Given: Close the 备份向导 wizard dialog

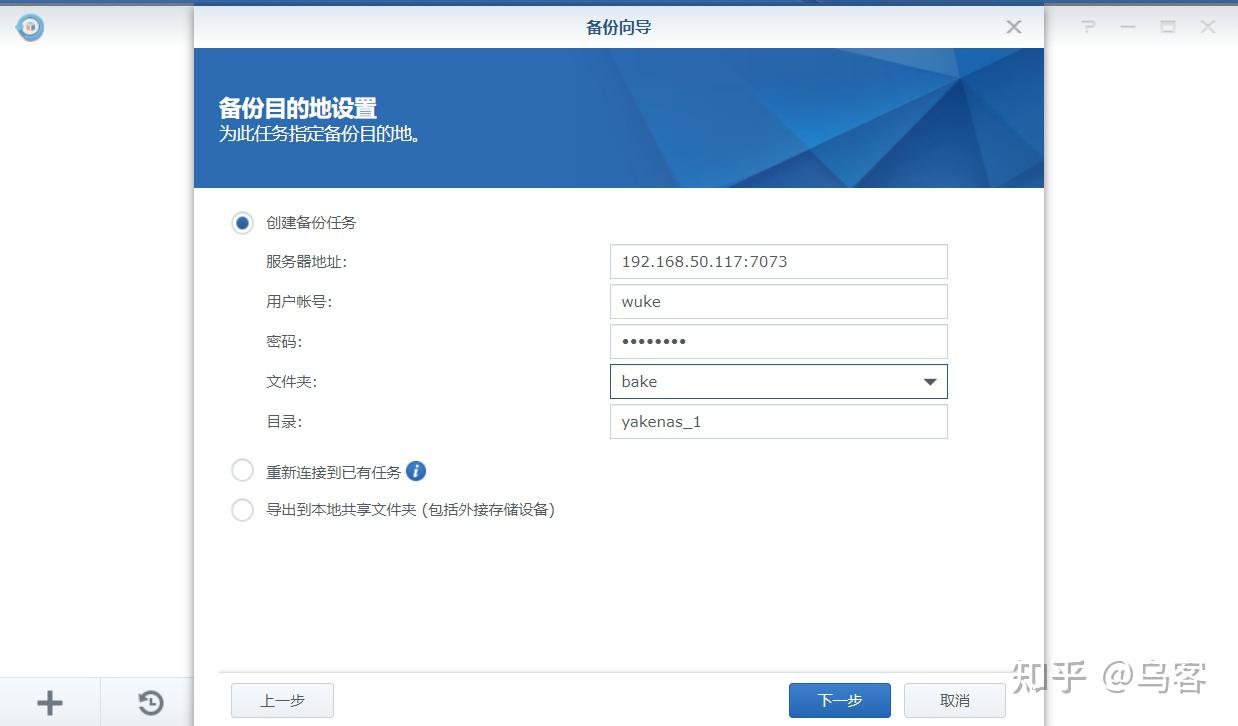Looking at the screenshot, I should (1013, 27).
